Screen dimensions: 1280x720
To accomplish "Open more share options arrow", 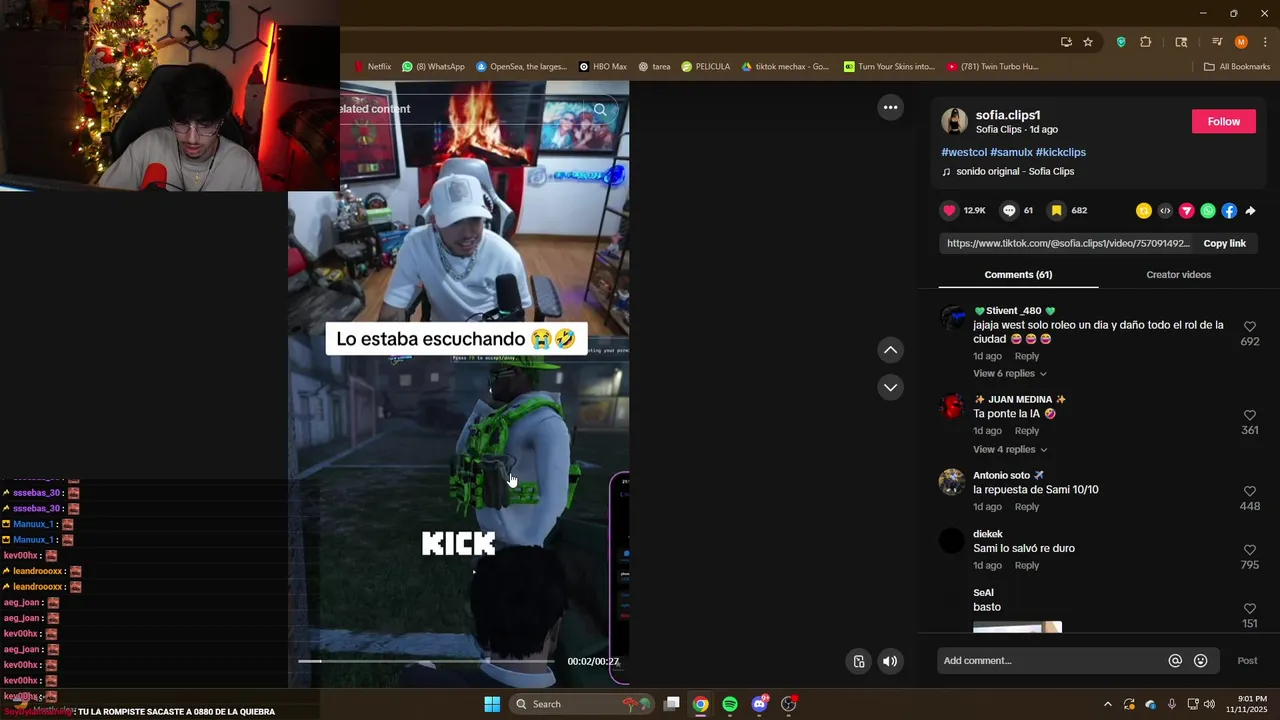I will tap(1250, 210).
